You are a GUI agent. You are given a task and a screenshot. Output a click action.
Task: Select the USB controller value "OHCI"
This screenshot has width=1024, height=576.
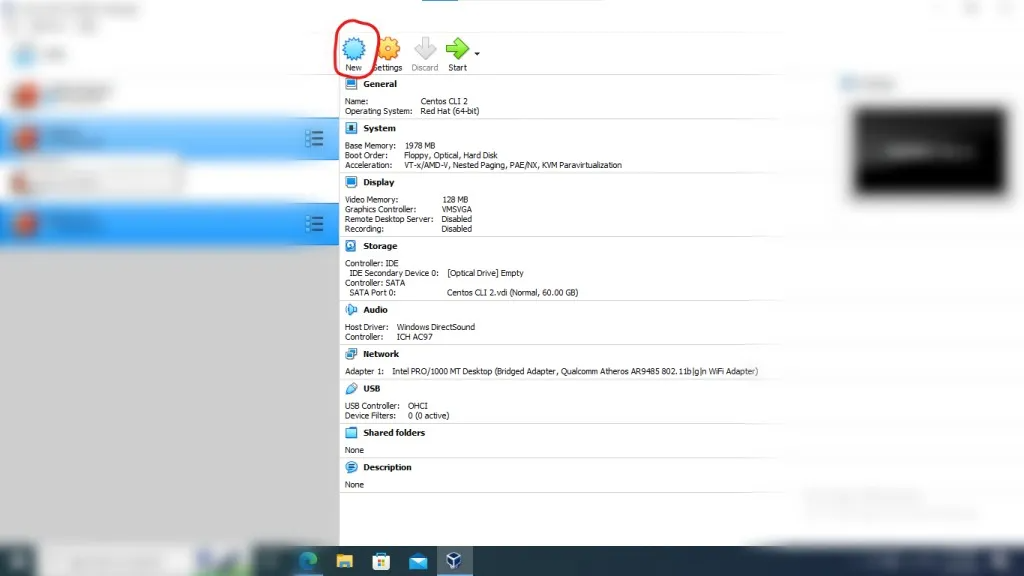[x=417, y=406]
